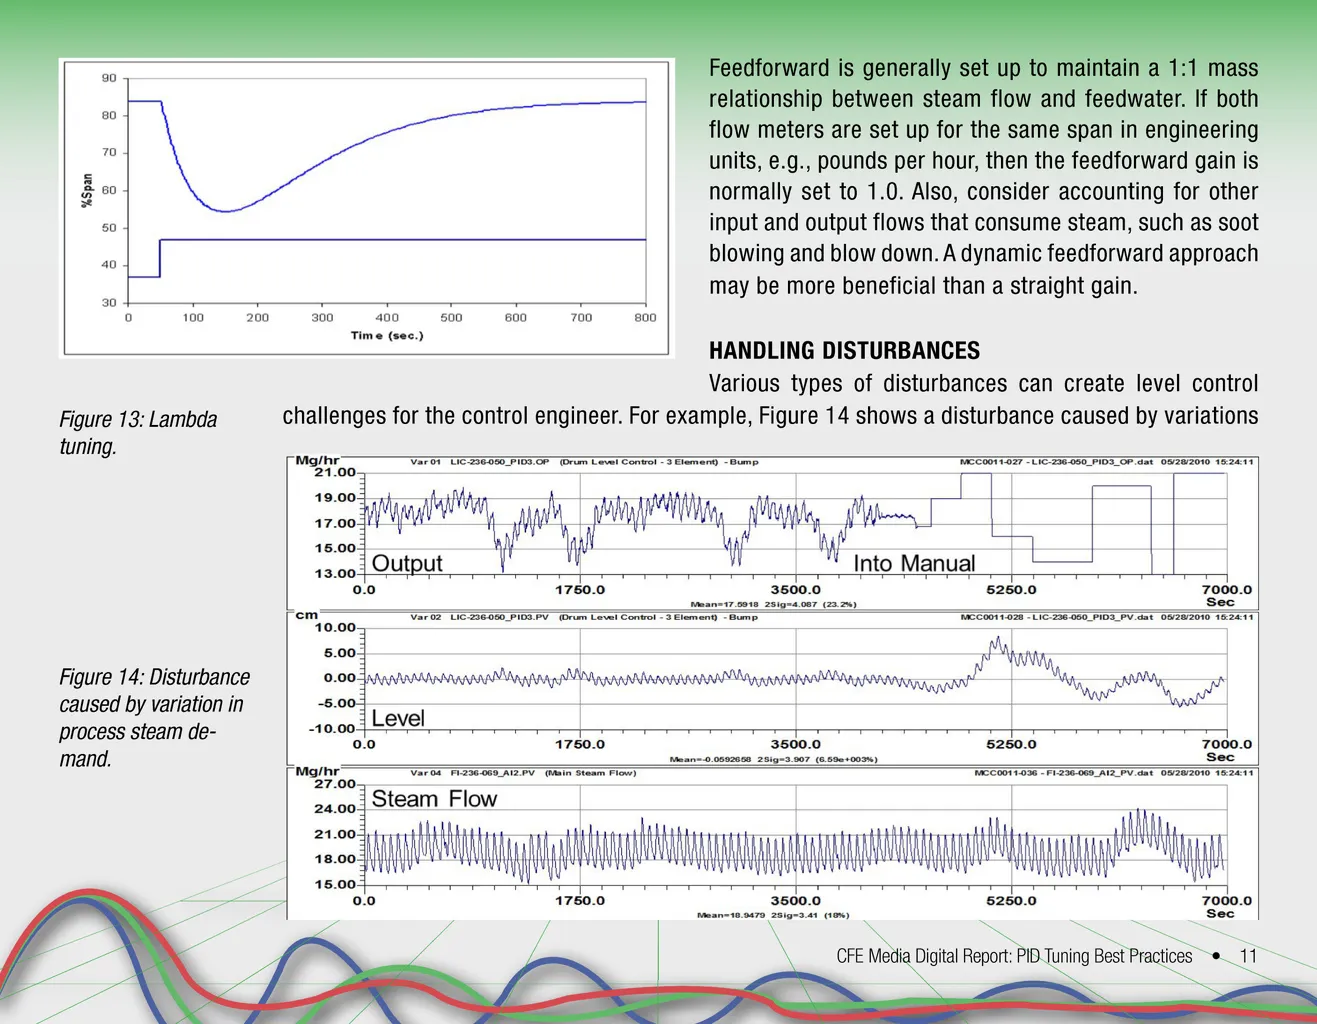Click the 'Into Manual' annotation on chart
The image size is (1317, 1024).
(x=913, y=563)
